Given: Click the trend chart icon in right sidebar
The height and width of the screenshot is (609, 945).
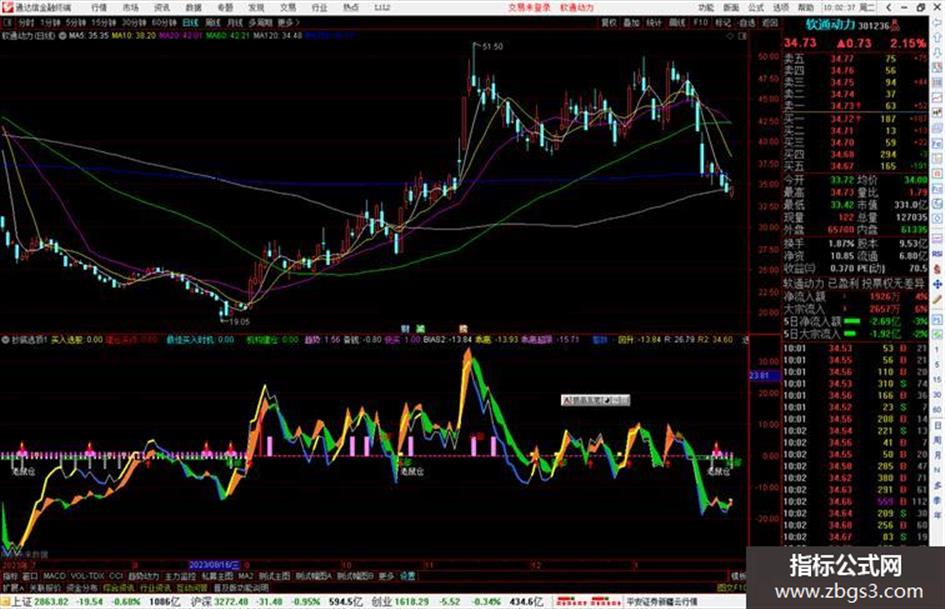Looking at the screenshot, I should pos(937,97).
